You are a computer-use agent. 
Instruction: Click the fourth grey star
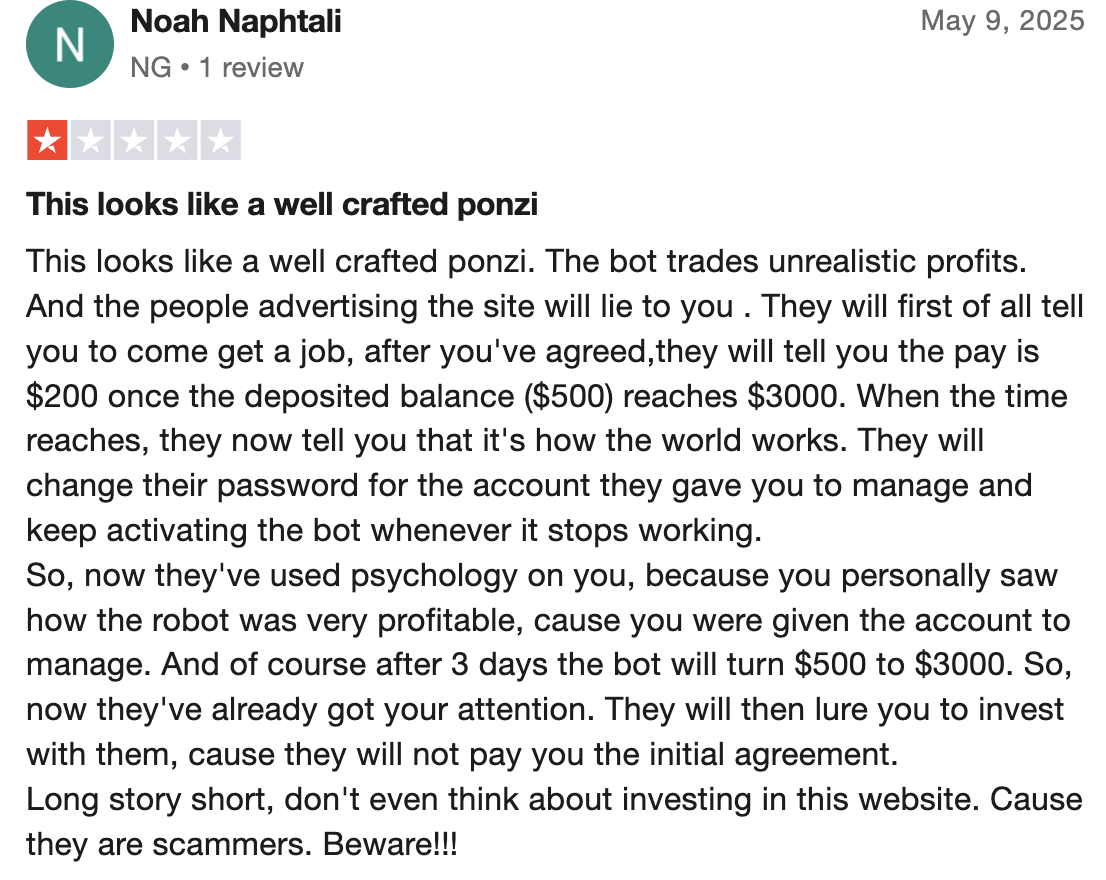click(x=177, y=140)
